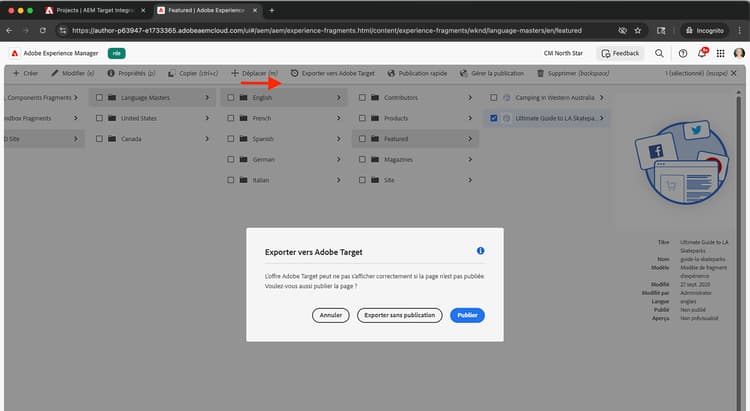
Task: Click Publication rapide toolbar action
Action: tap(417, 73)
